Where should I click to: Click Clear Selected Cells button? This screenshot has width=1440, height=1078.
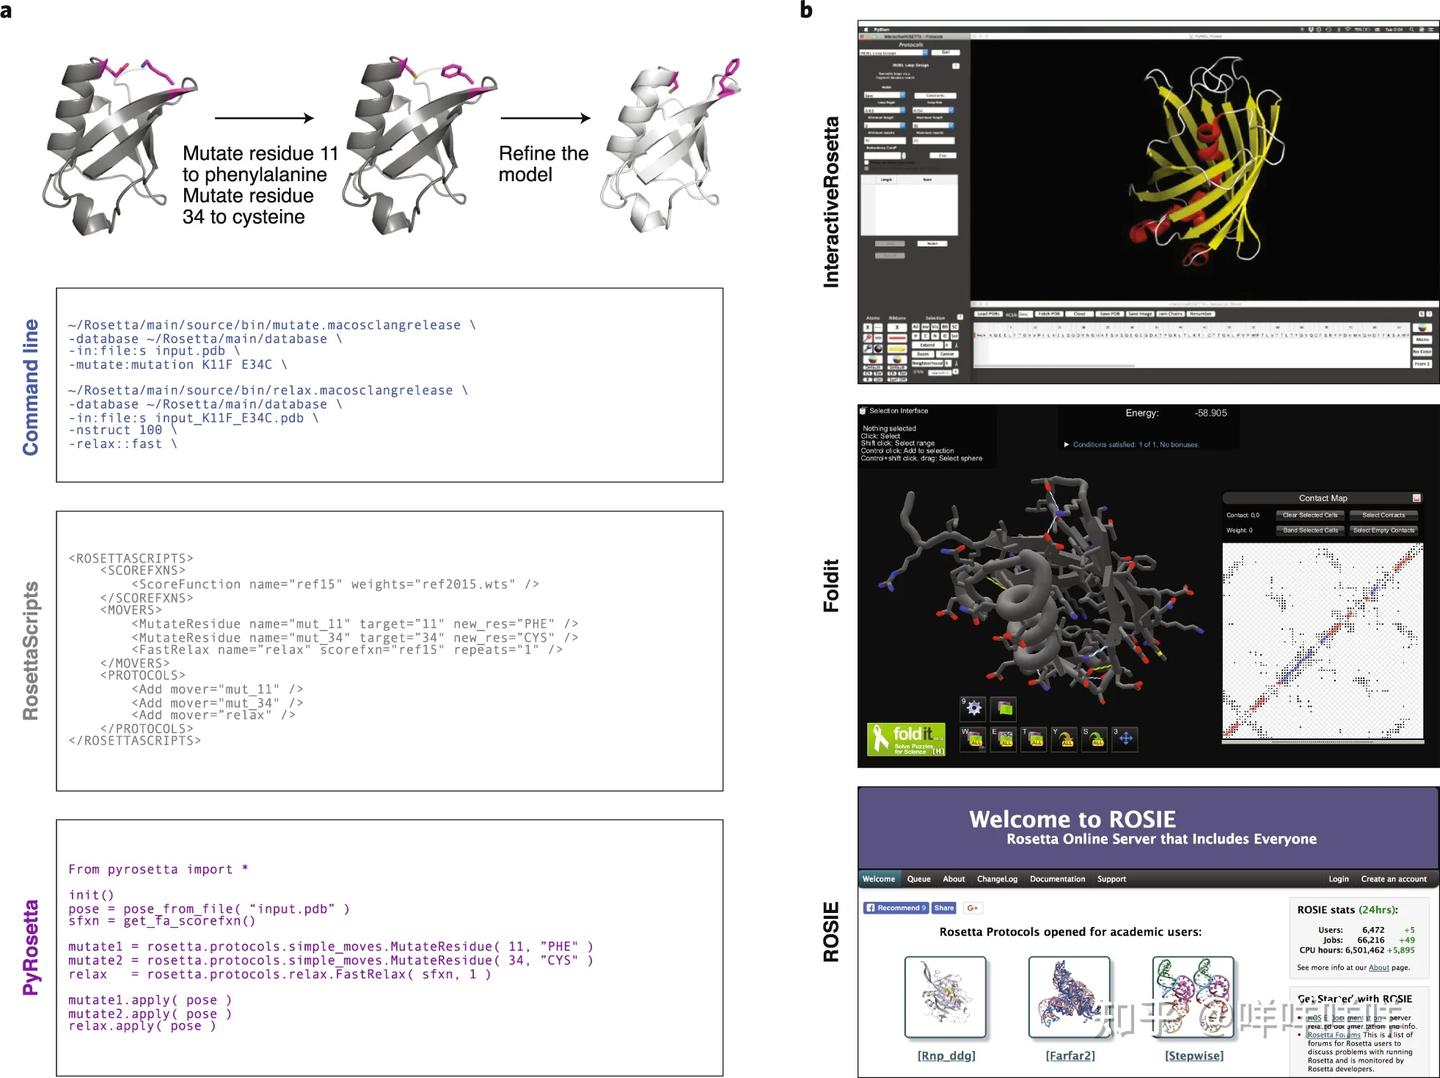click(x=1310, y=515)
